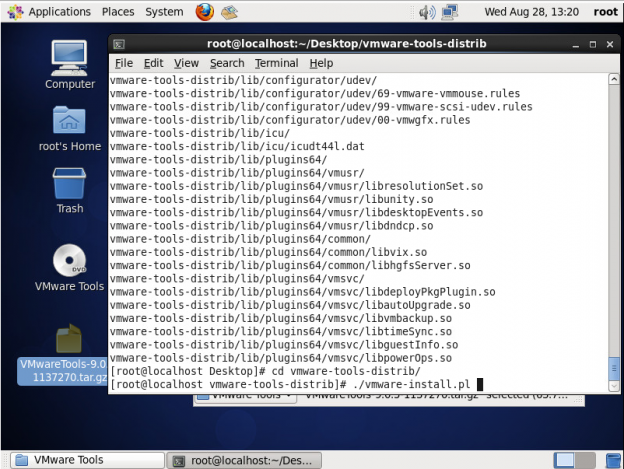Open the Search menu in terminal
The width and height of the screenshot is (624, 469).
pyautogui.click(x=227, y=63)
